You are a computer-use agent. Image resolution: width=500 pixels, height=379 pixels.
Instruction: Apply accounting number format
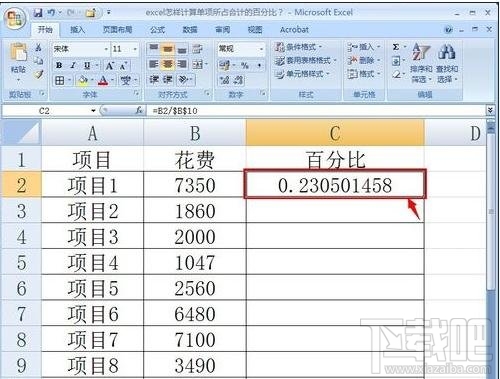(x=225, y=65)
